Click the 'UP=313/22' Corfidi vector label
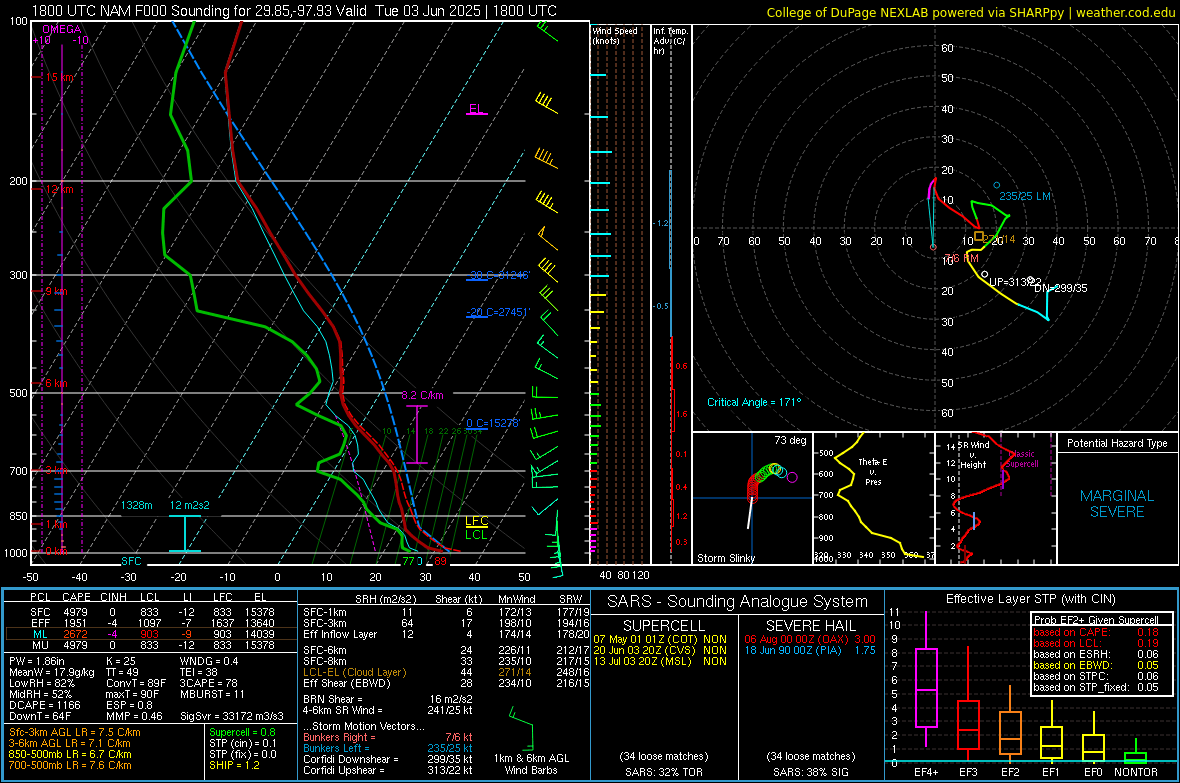The height and width of the screenshot is (783, 1180). [x=1015, y=282]
